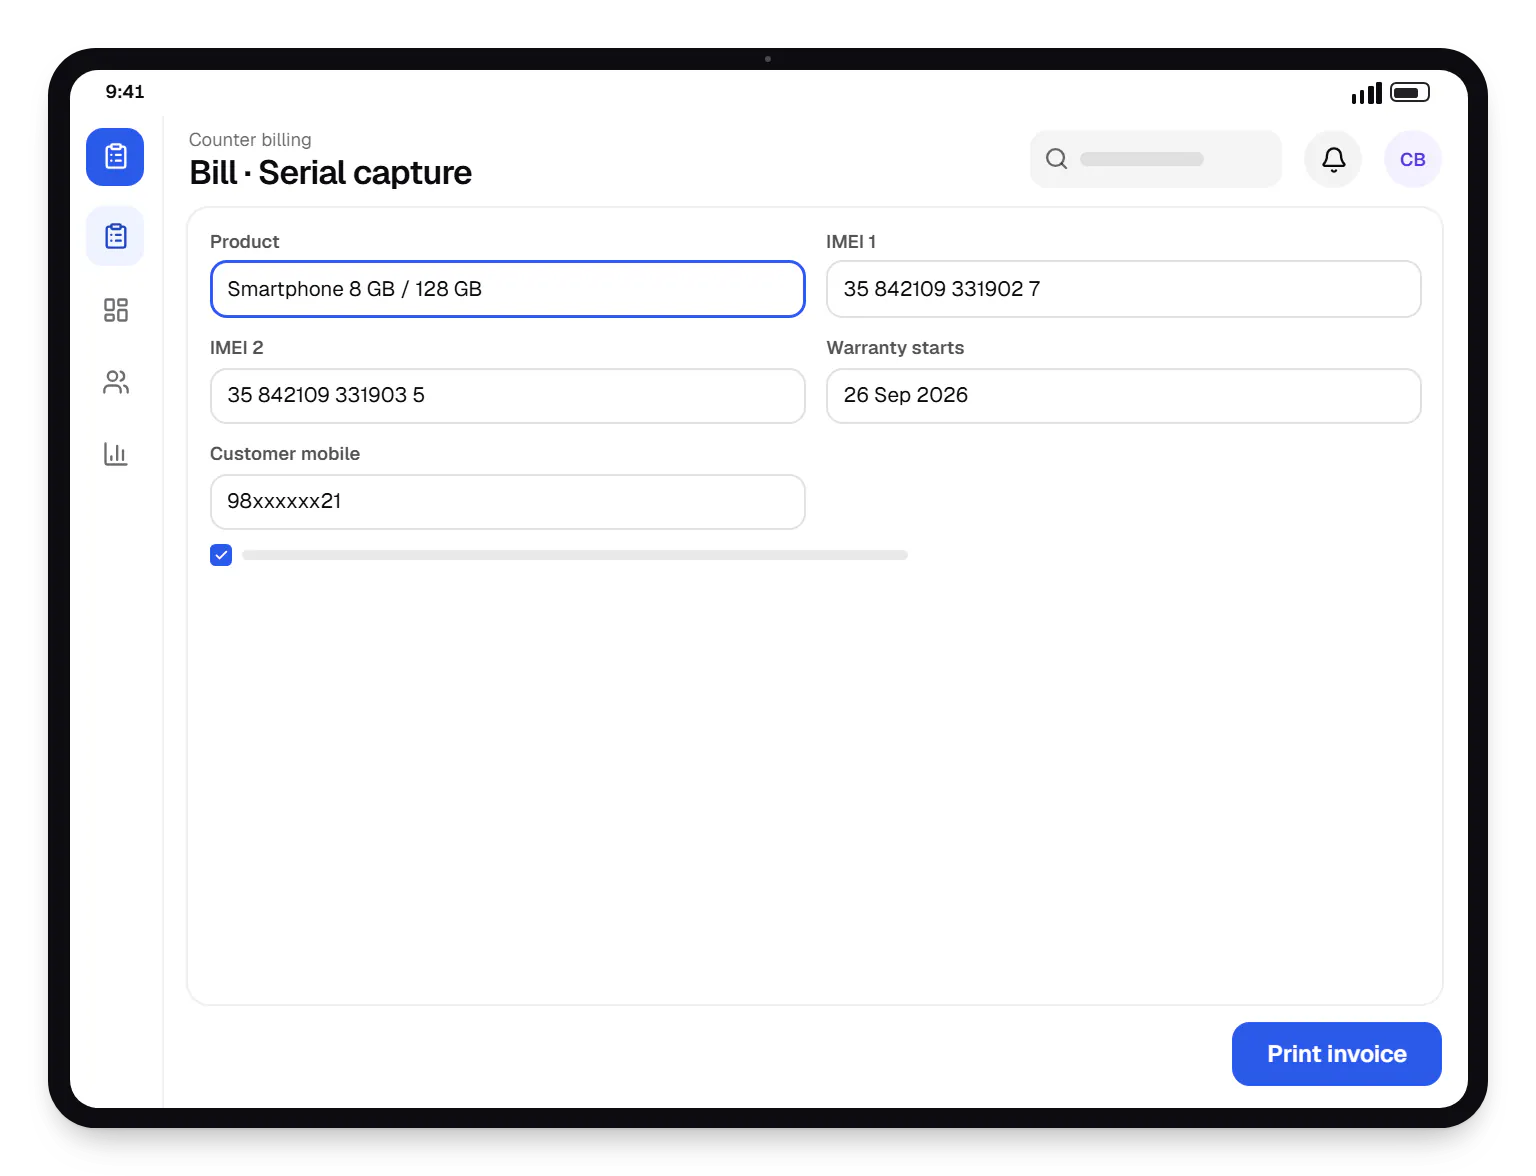This screenshot has height=1176, width=1536.
Task: Click the 9:41 clock in status bar
Action: [x=125, y=92]
